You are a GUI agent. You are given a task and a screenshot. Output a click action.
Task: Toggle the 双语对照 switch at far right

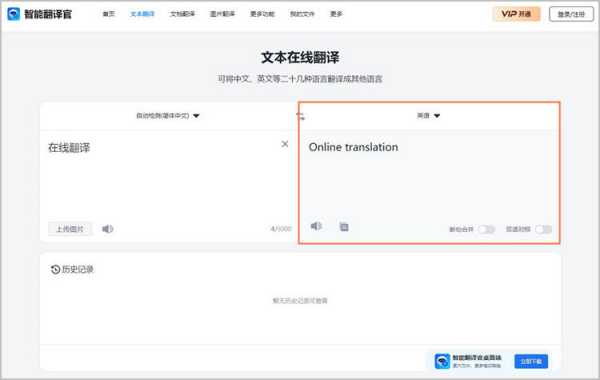(543, 229)
